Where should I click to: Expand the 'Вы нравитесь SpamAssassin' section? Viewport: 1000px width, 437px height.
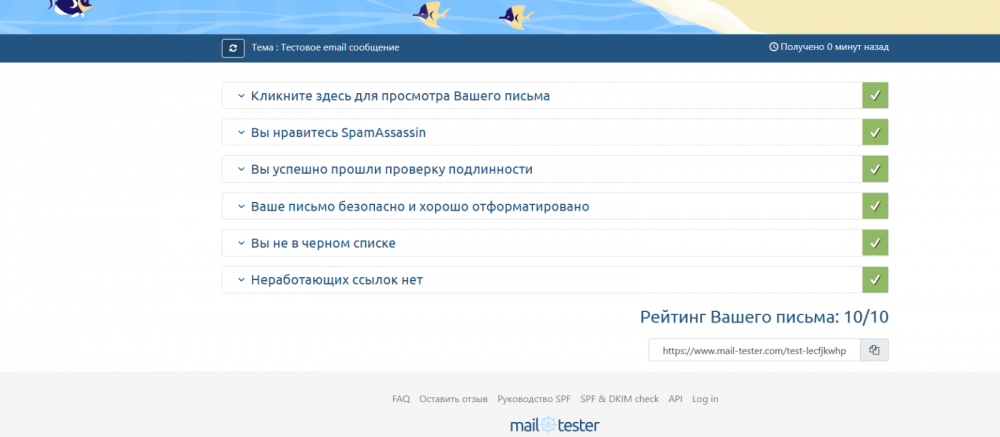point(344,132)
